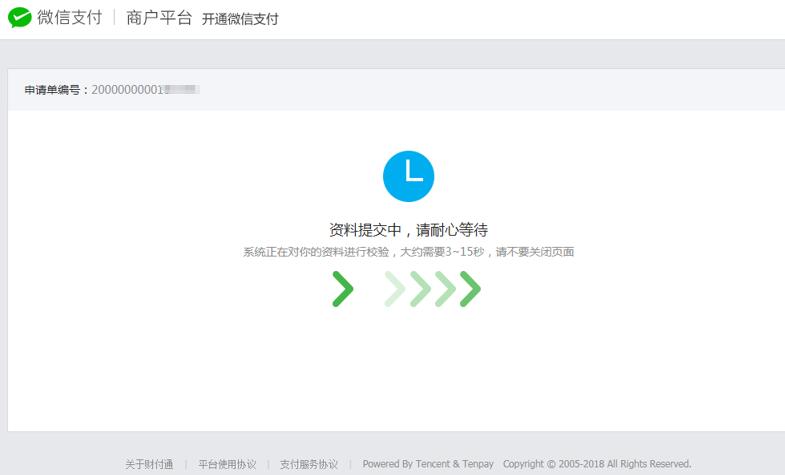Click the 系统正在对你的资料进行校验 notice text
The image size is (785, 475).
point(409,252)
